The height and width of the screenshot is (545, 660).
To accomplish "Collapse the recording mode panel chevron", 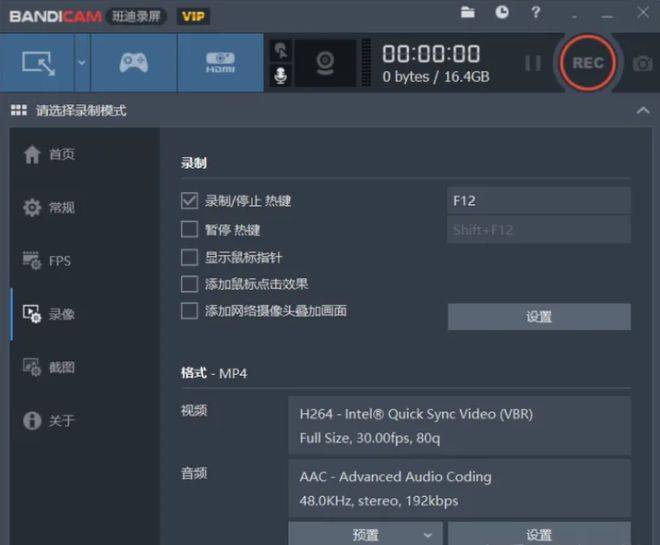I will coord(643,111).
